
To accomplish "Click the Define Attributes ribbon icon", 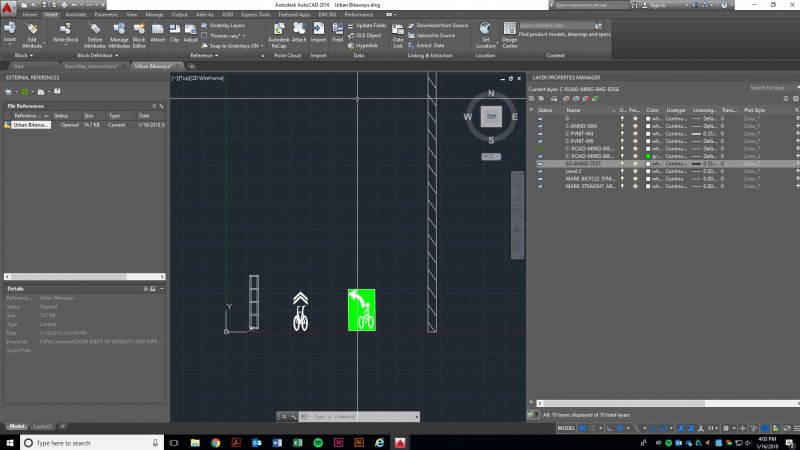I will [95, 32].
